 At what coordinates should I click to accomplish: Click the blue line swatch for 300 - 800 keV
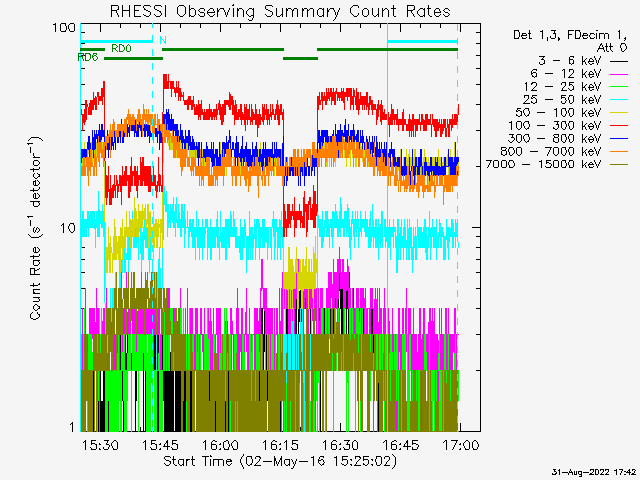[619, 139]
